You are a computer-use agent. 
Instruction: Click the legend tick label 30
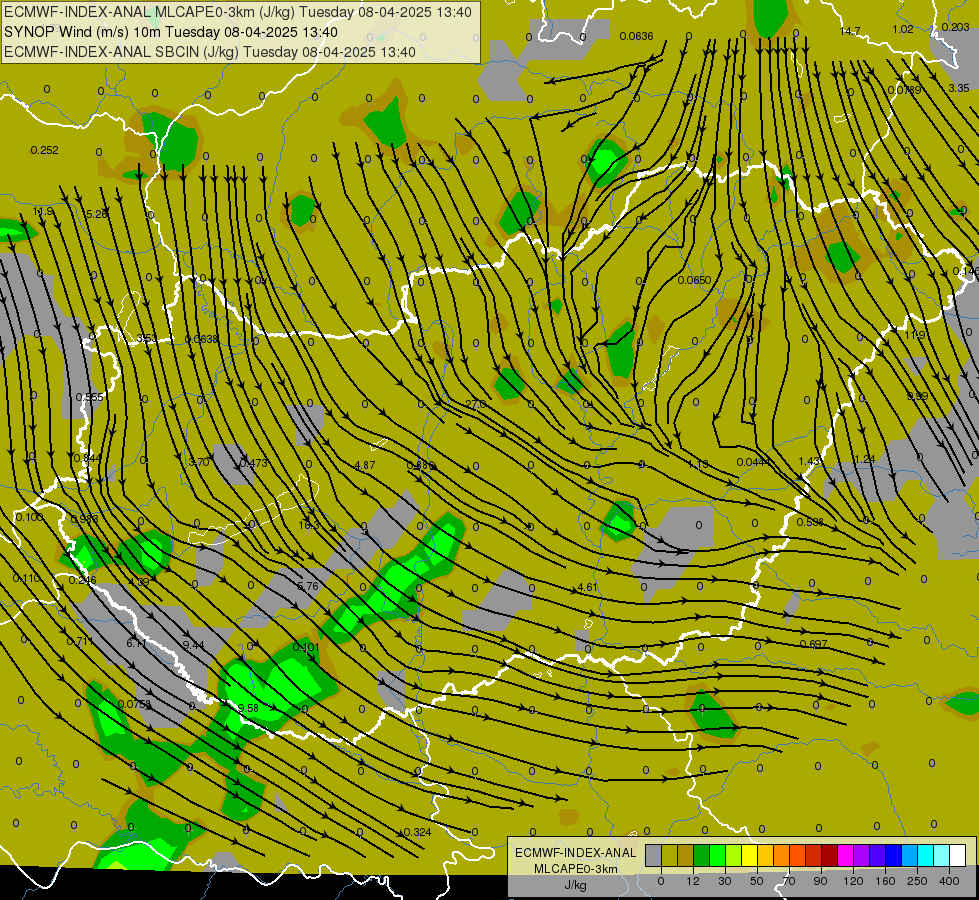click(x=724, y=881)
